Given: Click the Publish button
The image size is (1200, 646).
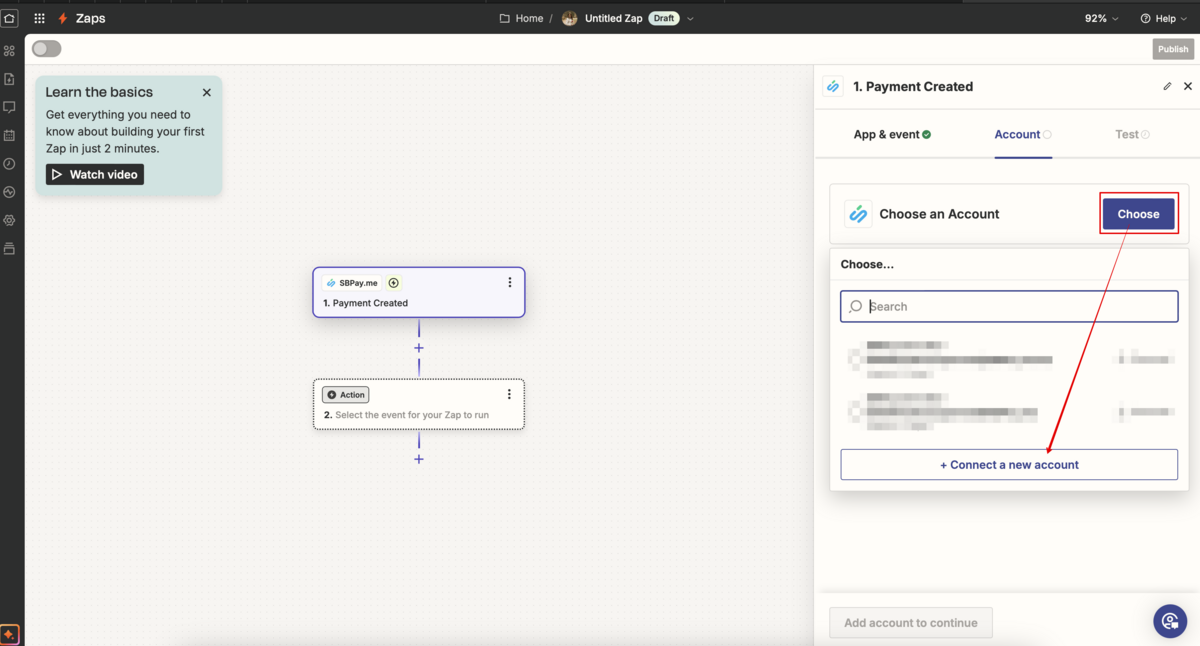Looking at the screenshot, I should (x=1173, y=48).
